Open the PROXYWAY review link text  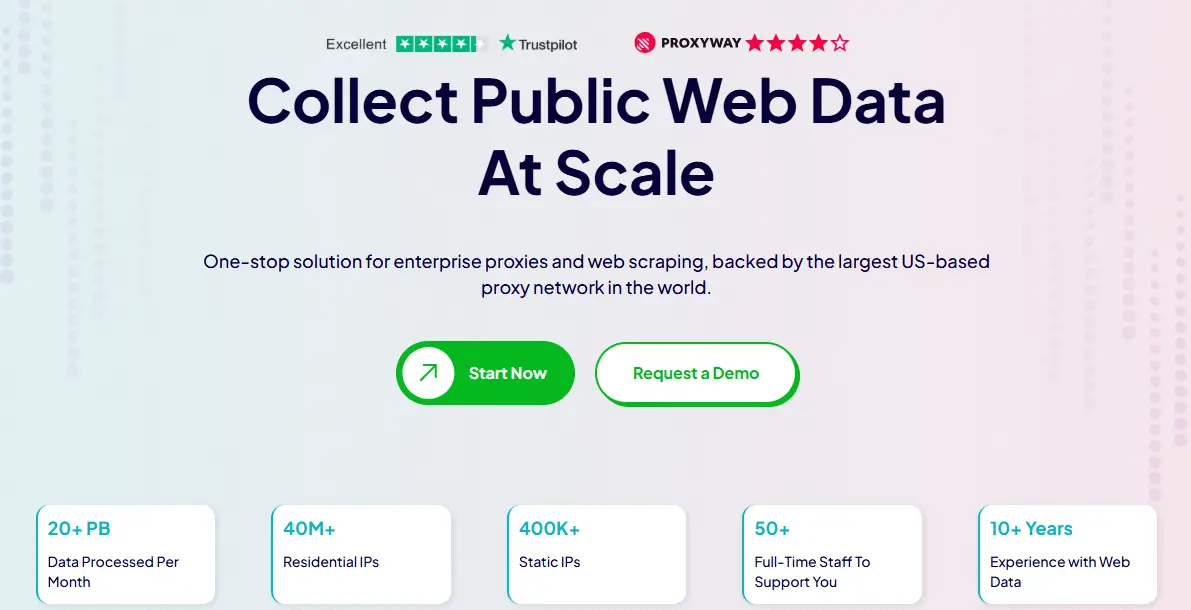[x=700, y=43]
